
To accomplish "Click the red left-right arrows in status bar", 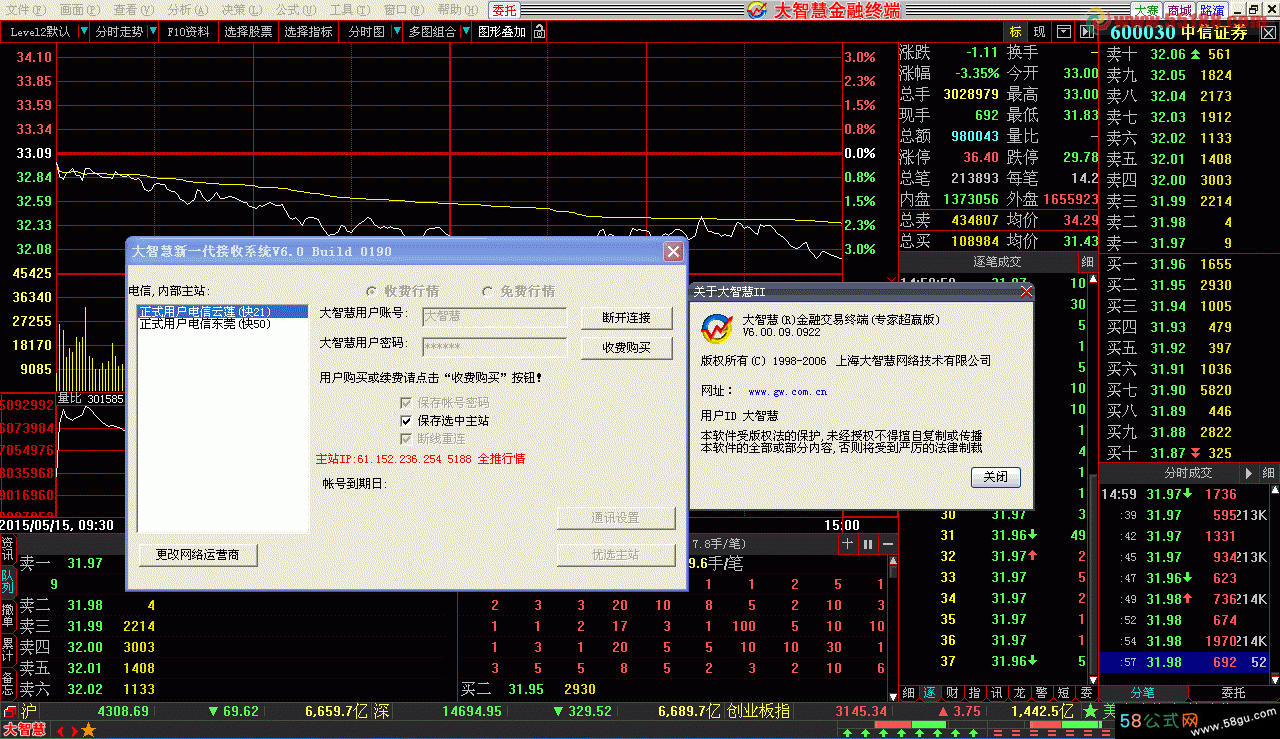I will point(67,730).
